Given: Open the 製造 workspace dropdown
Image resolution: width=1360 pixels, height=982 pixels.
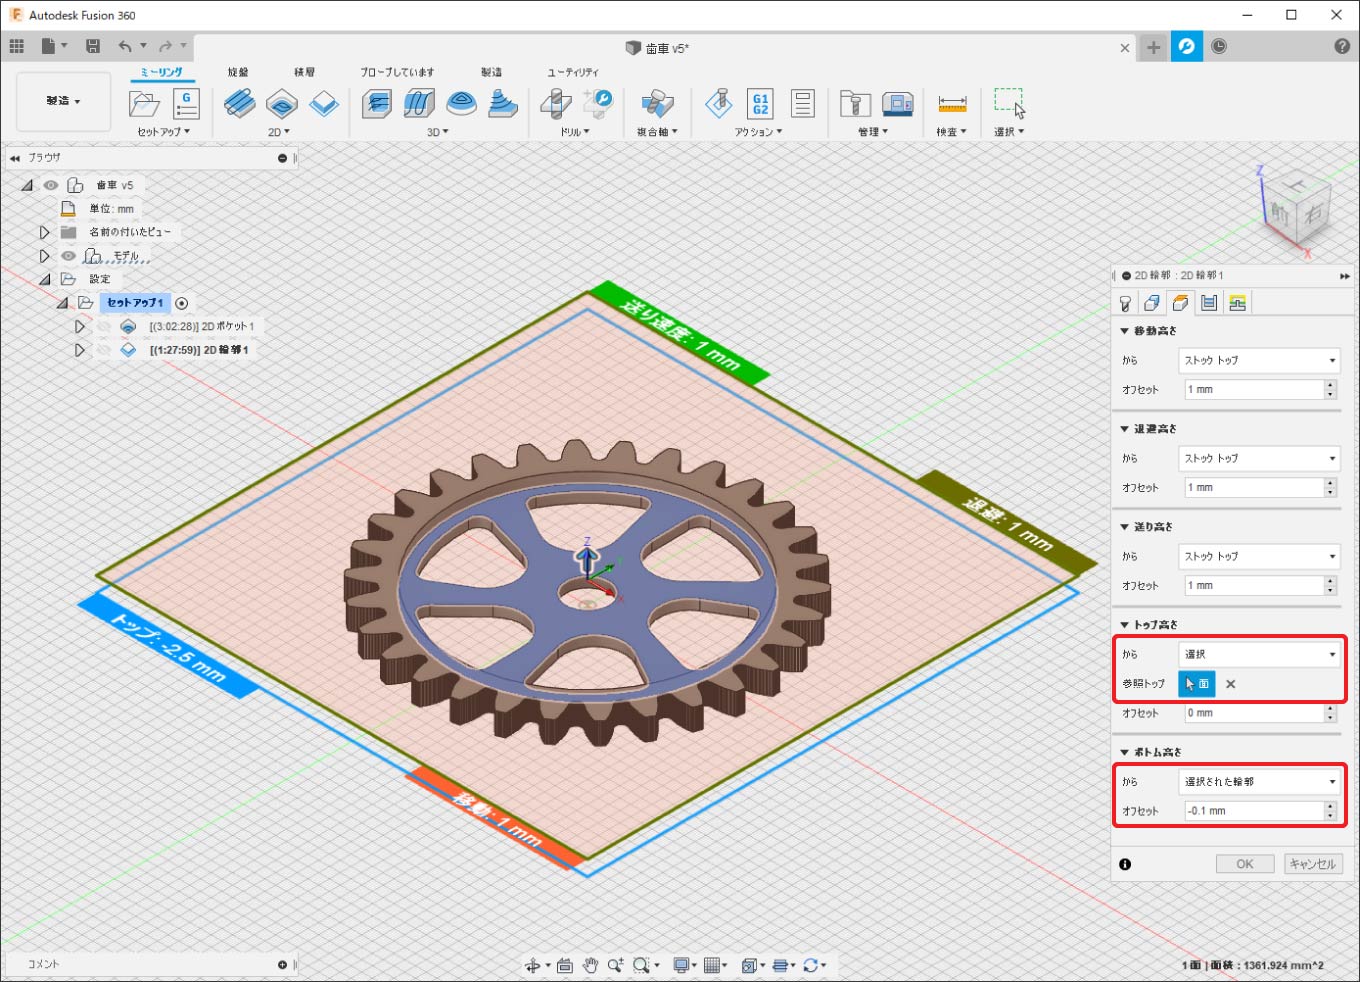Looking at the screenshot, I should pyautogui.click(x=63, y=101).
